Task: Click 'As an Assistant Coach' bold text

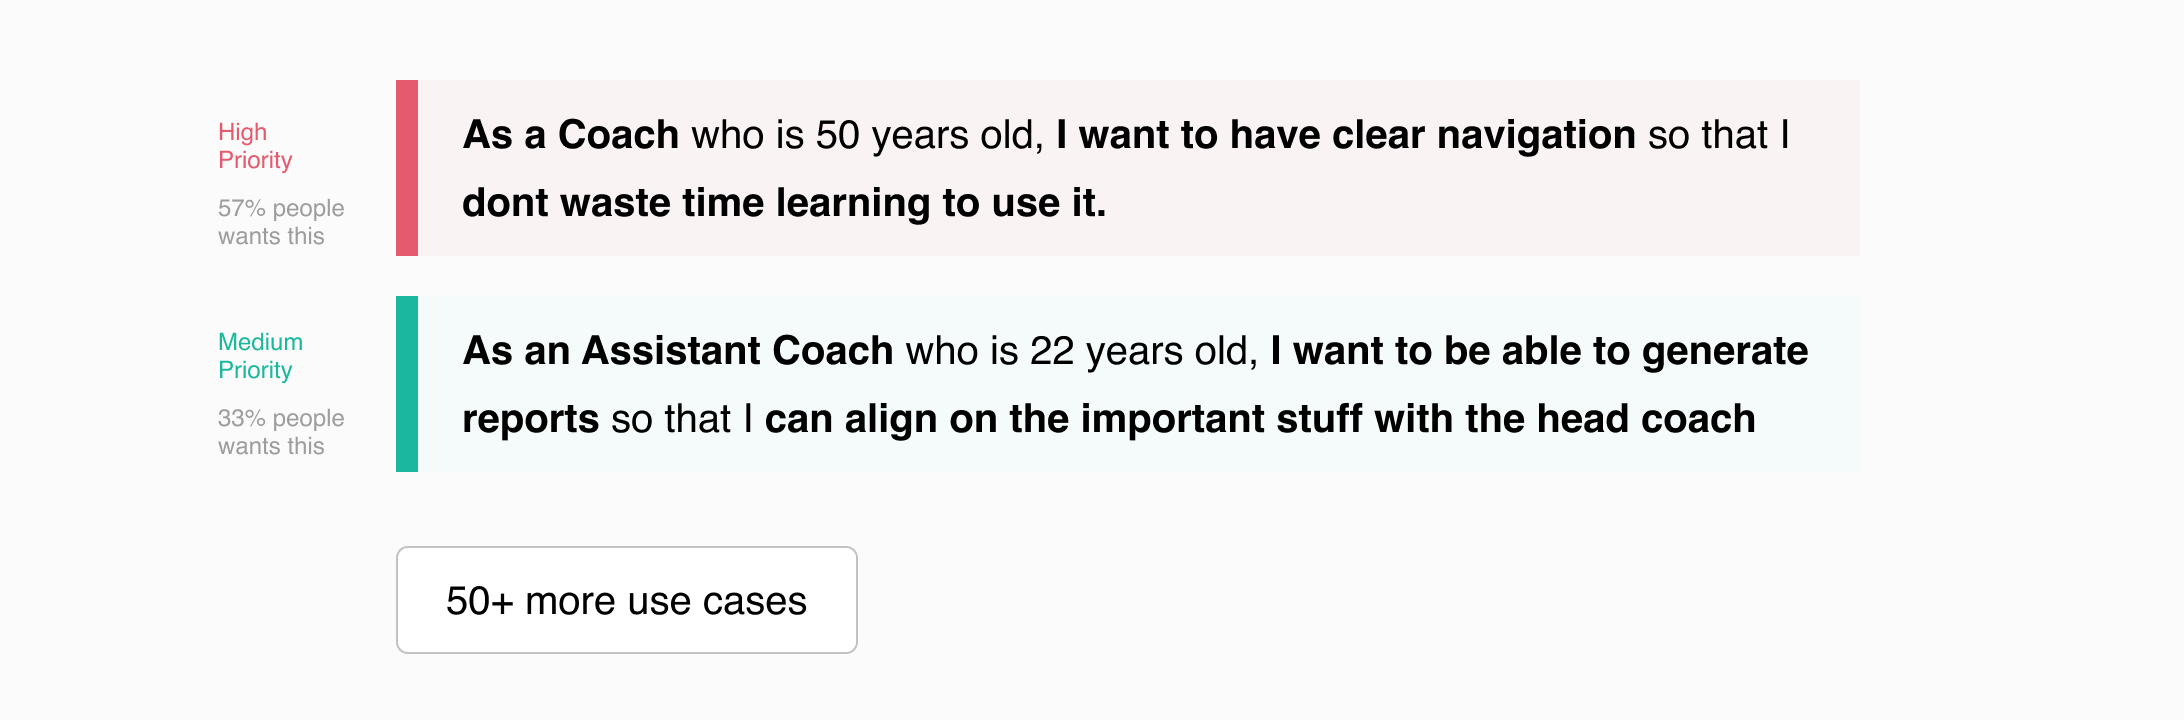Action: pyautogui.click(x=678, y=351)
